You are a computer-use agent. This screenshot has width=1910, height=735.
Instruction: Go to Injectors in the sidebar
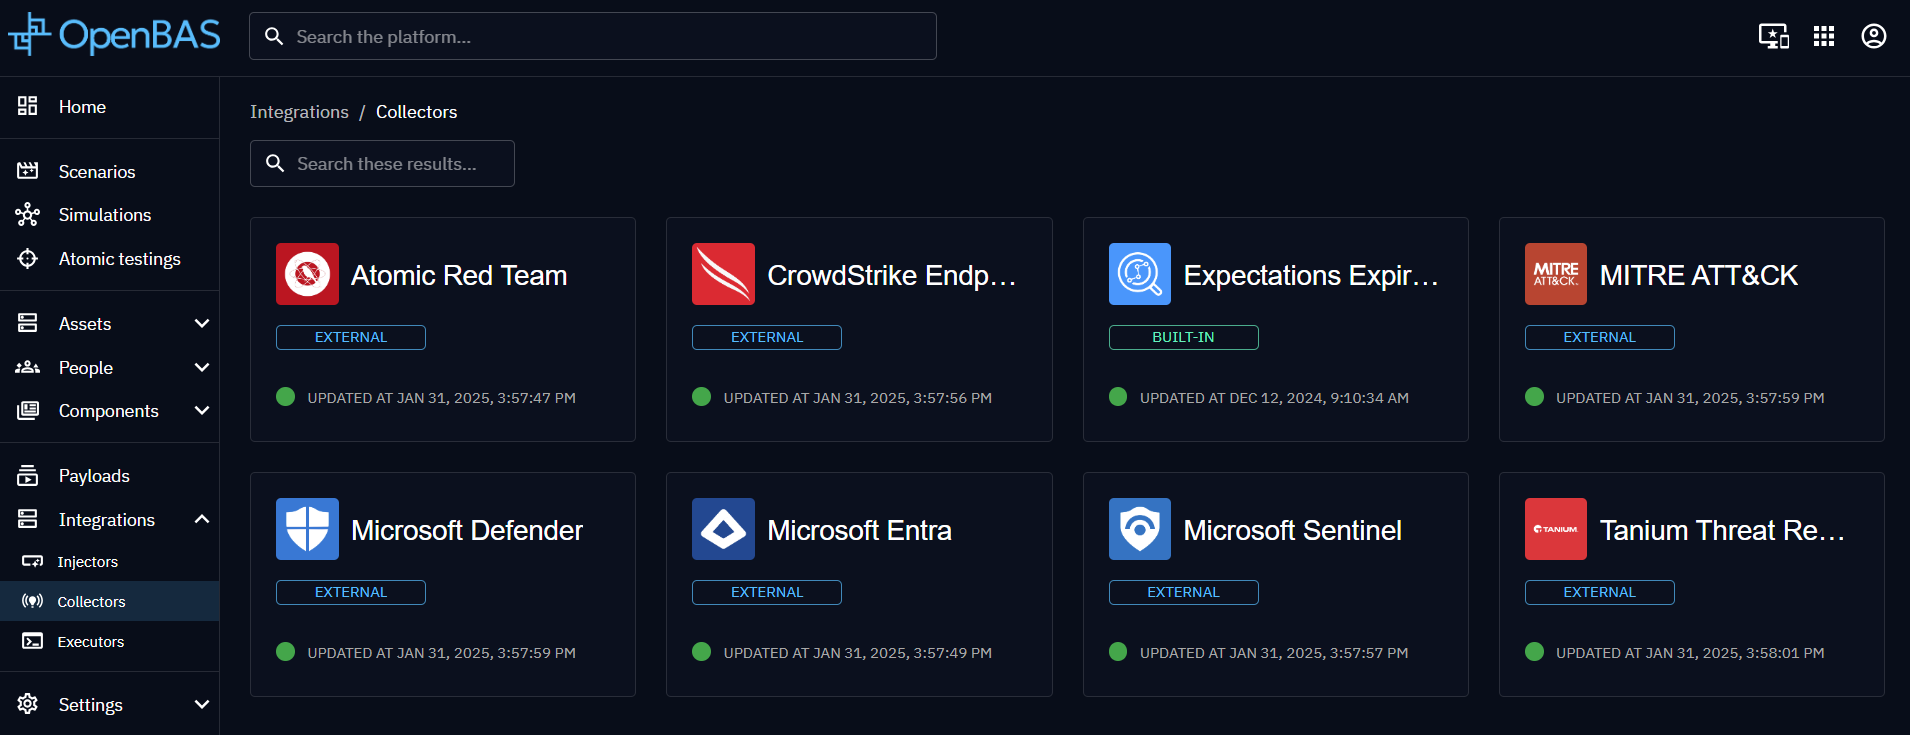[88, 562]
